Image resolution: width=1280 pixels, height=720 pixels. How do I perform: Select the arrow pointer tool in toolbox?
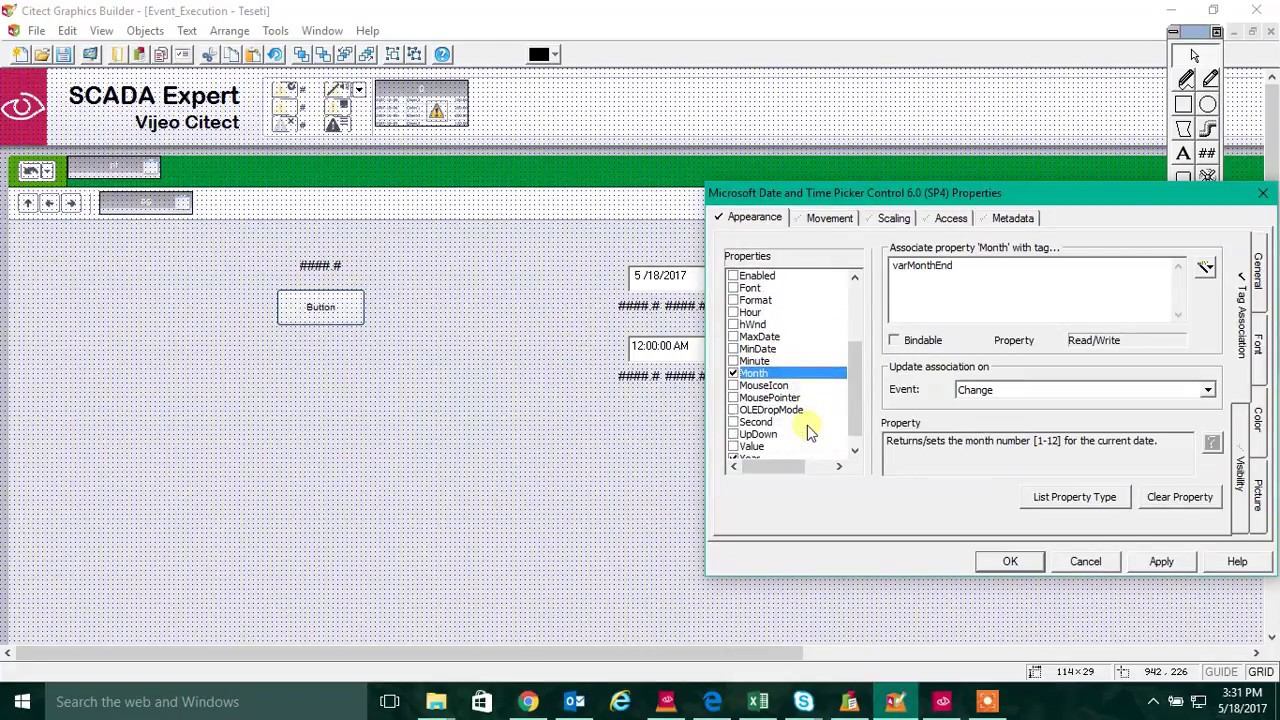point(1195,57)
